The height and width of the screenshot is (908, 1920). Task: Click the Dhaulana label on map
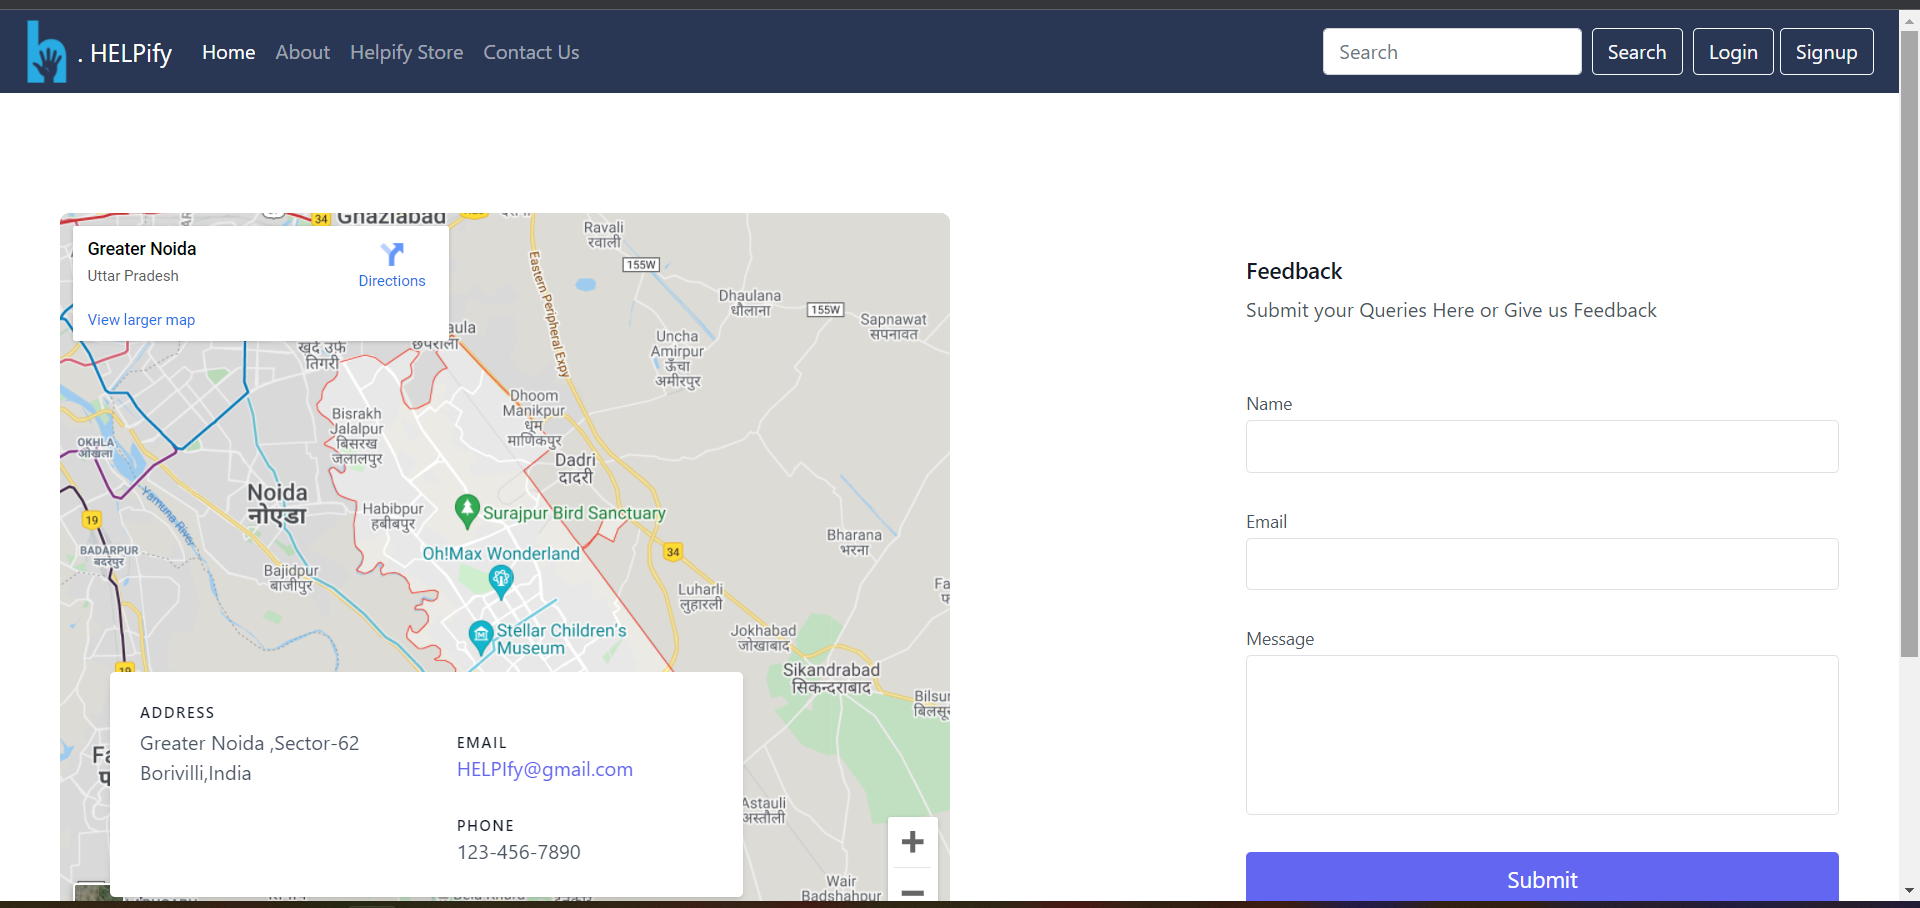click(750, 303)
